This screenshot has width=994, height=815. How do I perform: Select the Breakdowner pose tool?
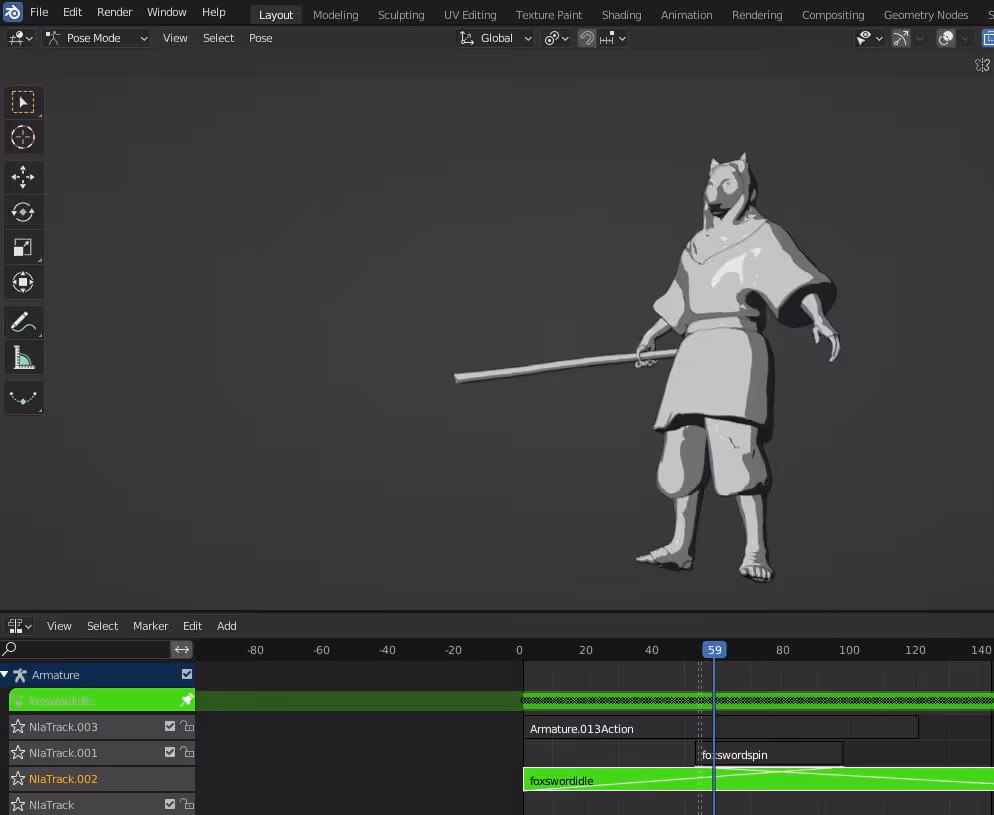pos(23,398)
